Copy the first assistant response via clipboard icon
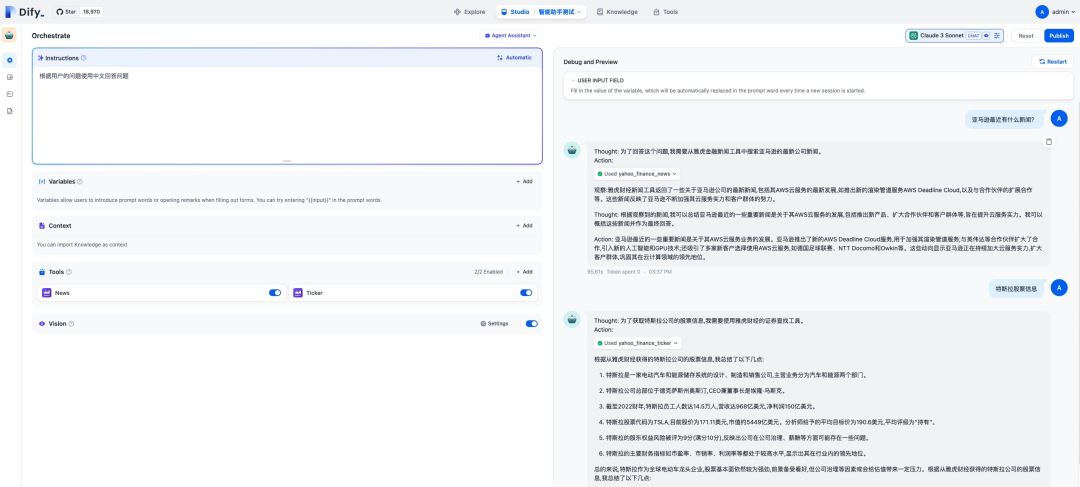 1049,142
